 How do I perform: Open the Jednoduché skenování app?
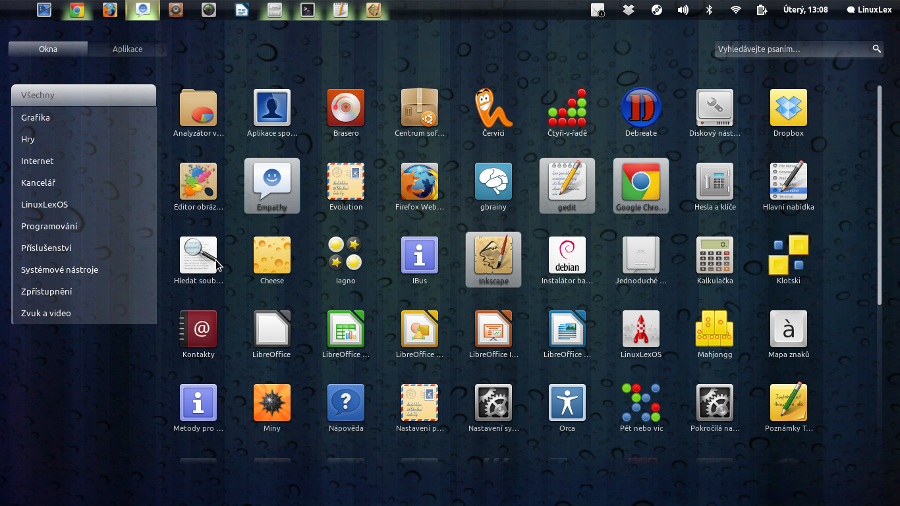(x=641, y=260)
